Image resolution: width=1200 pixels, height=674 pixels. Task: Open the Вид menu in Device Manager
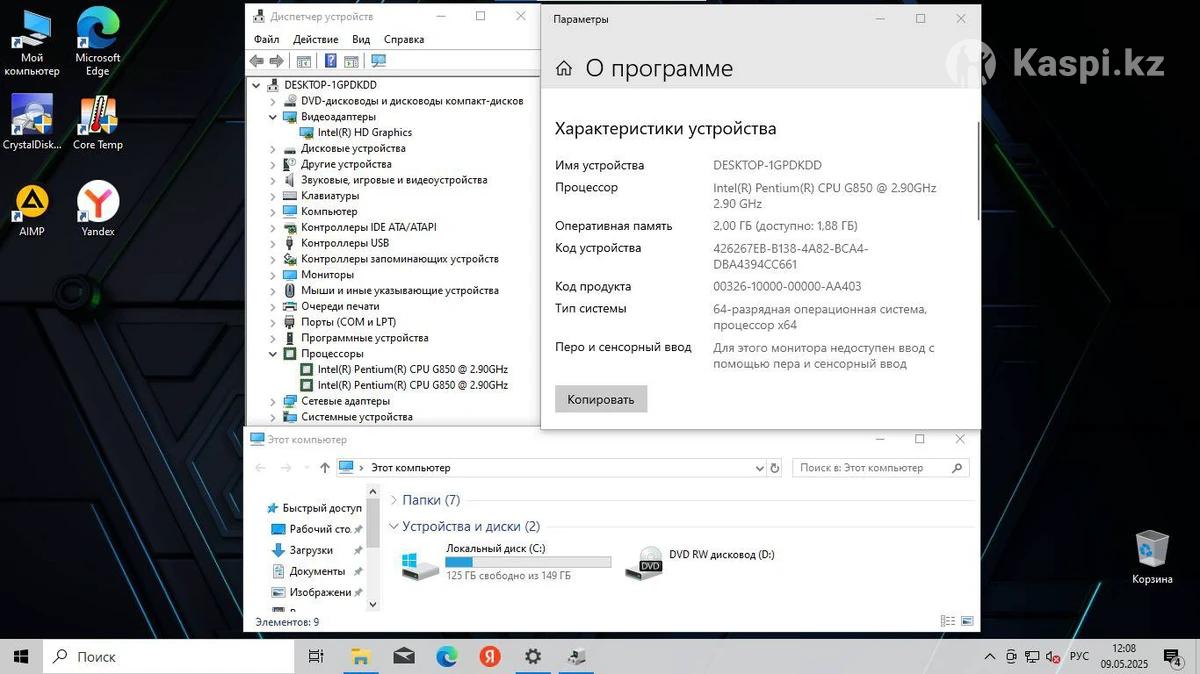[361, 39]
